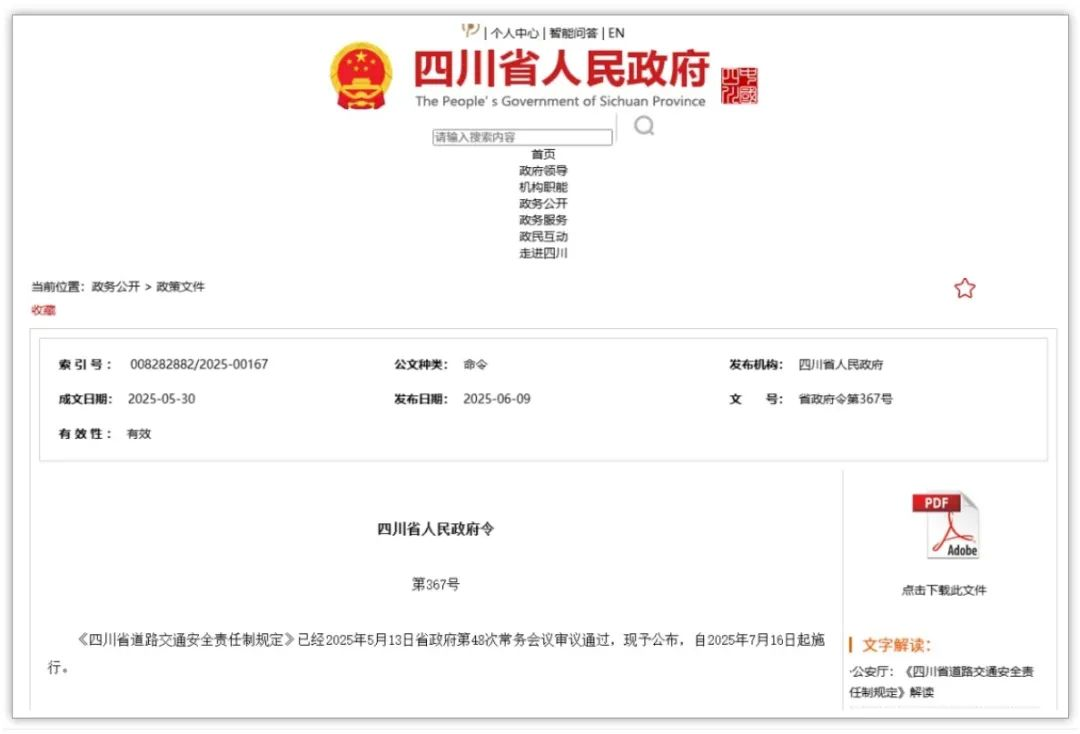Click index number 008282882/2025-00167
This screenshot has width=1080, height=734.
199,364
